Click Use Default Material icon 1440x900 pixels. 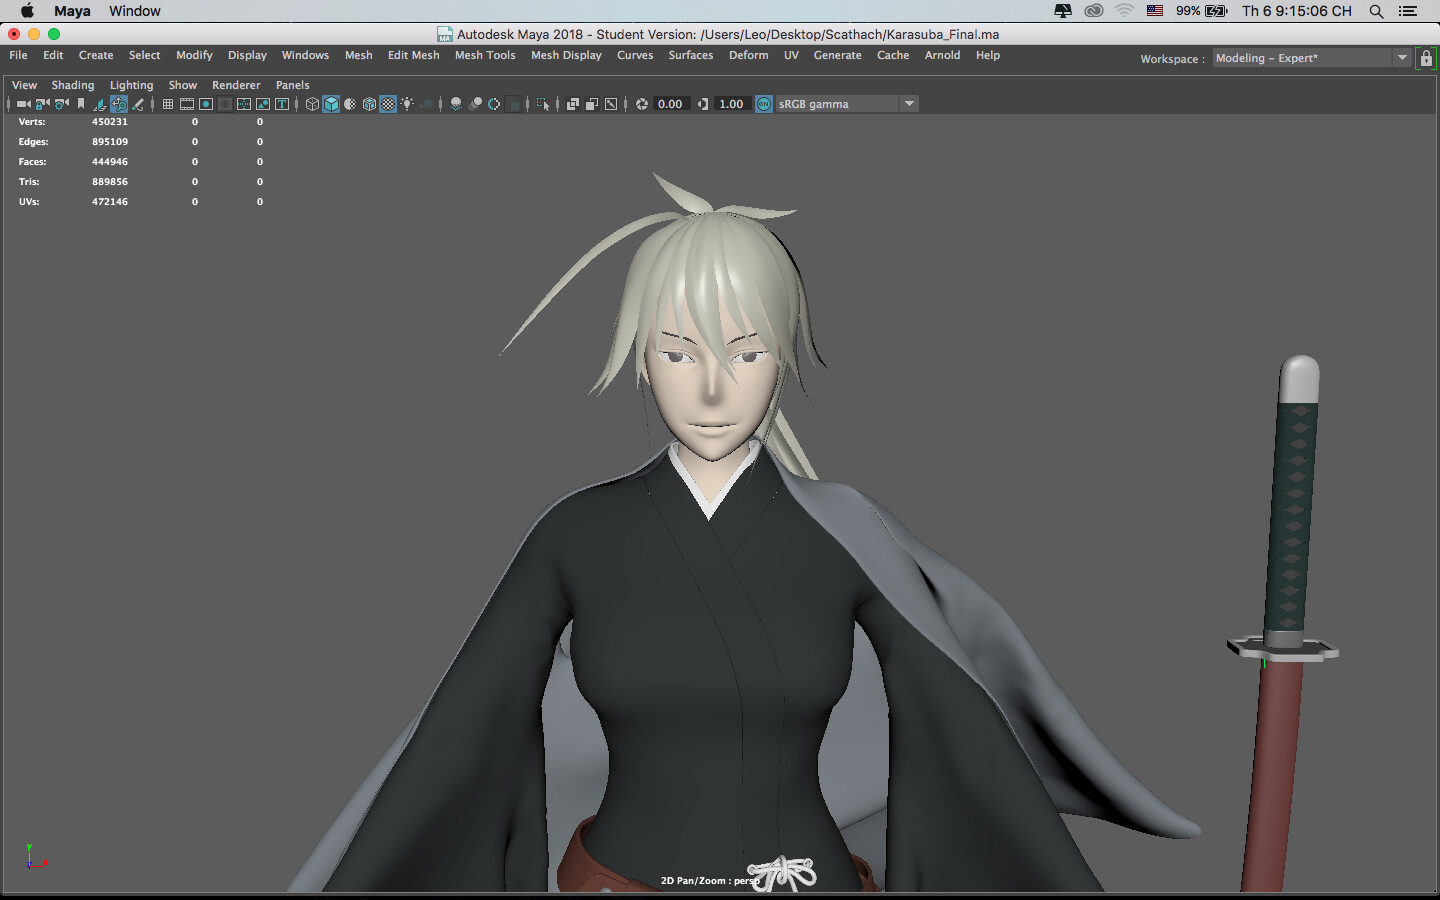(x=350, y=104)
